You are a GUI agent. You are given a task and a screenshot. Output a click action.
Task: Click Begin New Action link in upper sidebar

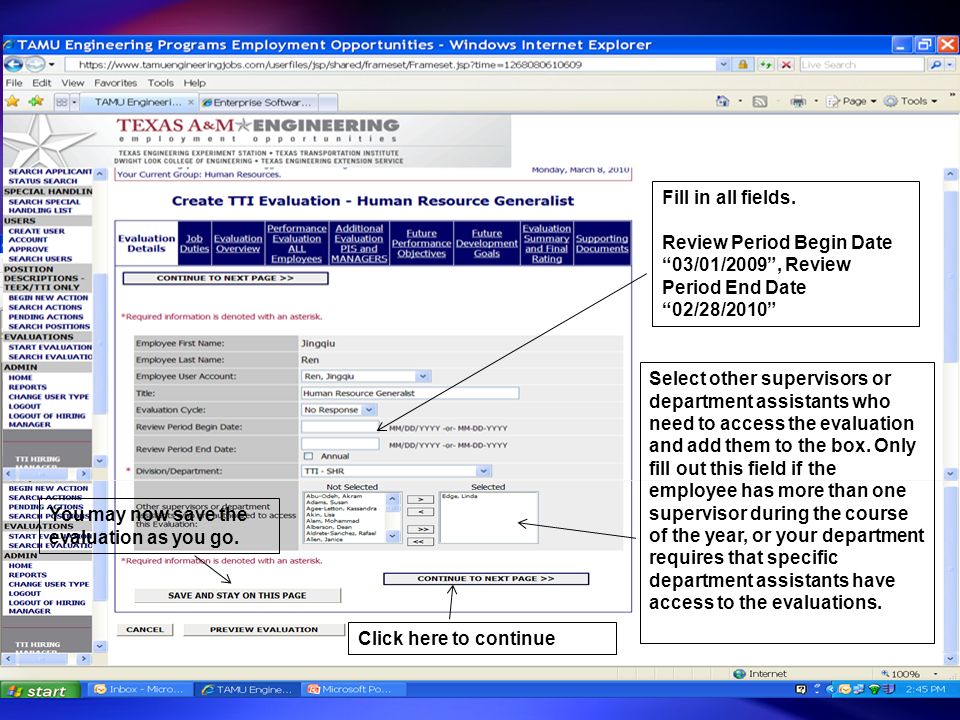tap(48, 298)
